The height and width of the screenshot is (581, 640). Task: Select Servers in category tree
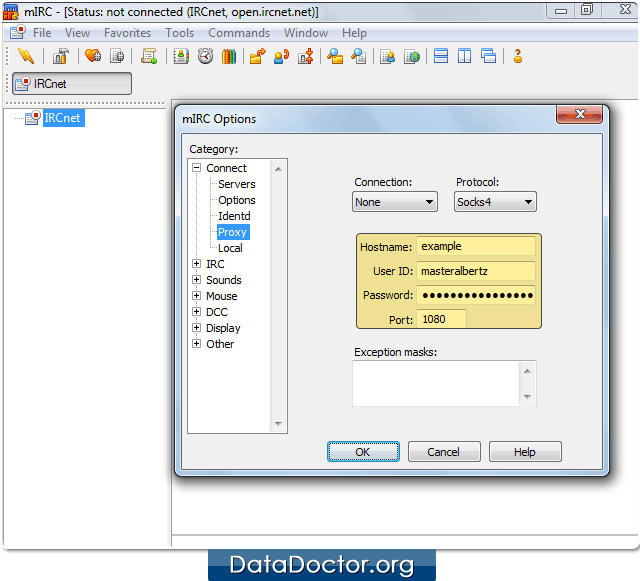coord(237,184)
